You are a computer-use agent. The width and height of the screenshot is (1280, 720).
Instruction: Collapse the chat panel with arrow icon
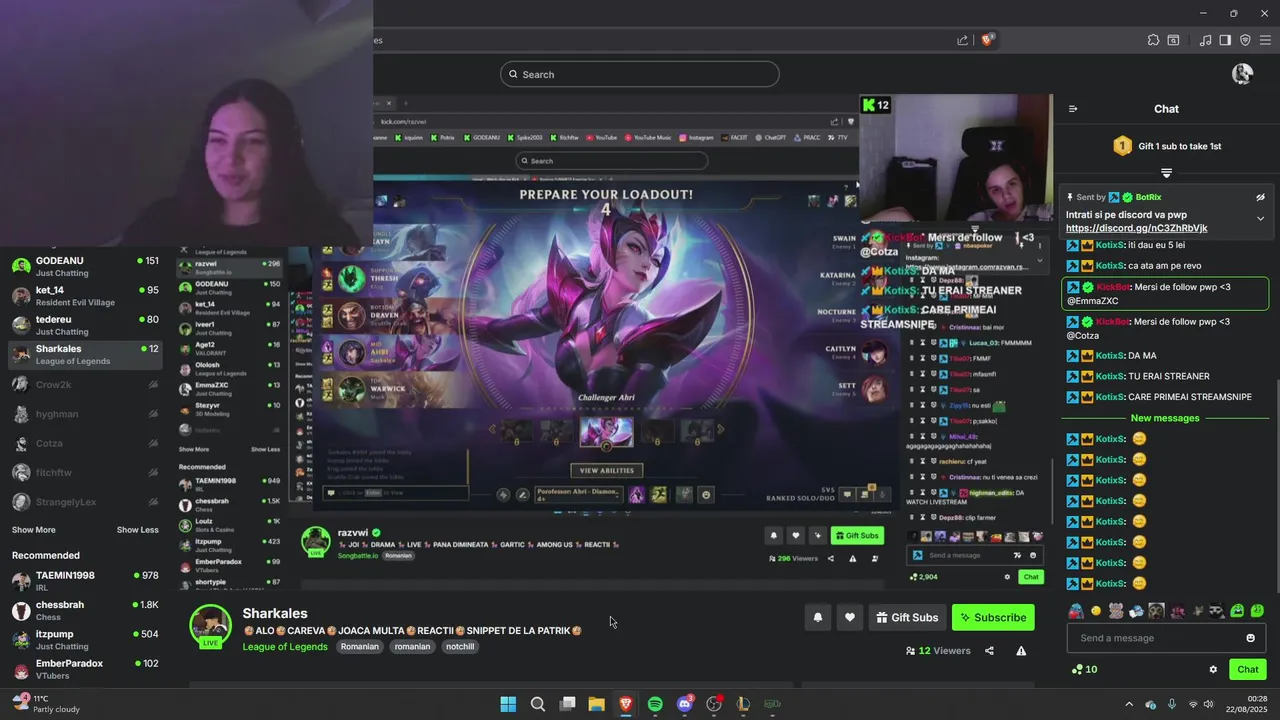(1073, 109)
